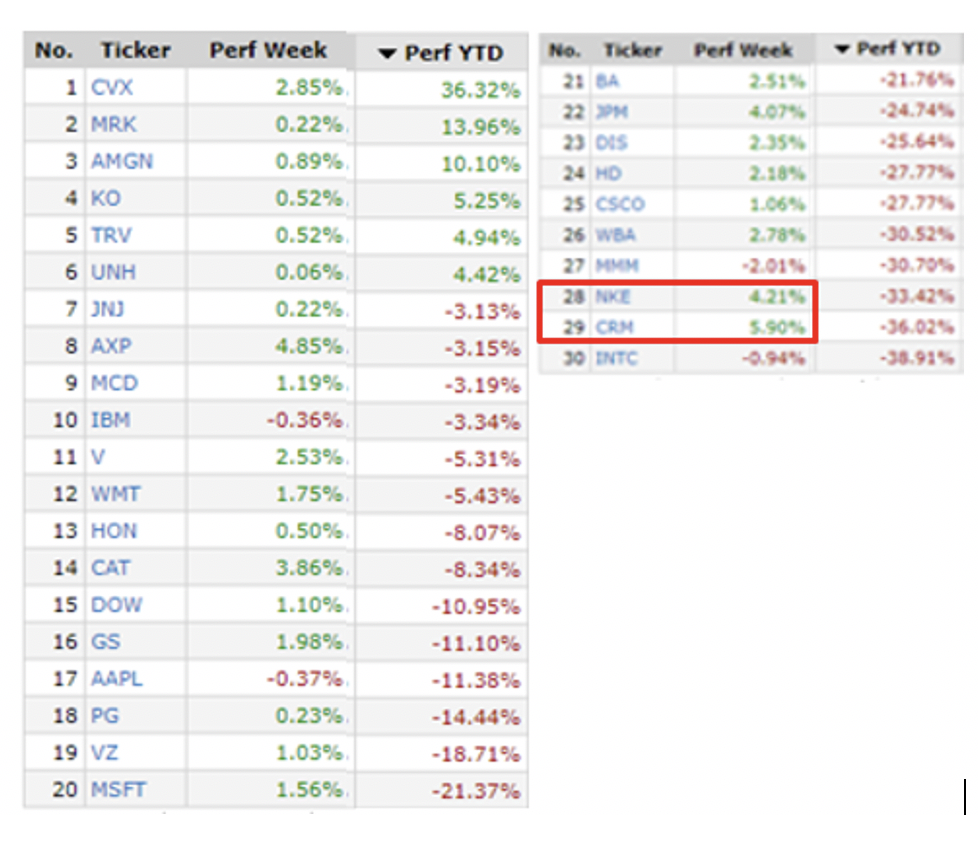
Task: Open the CVX ticker link
Action: pos(112,87)
